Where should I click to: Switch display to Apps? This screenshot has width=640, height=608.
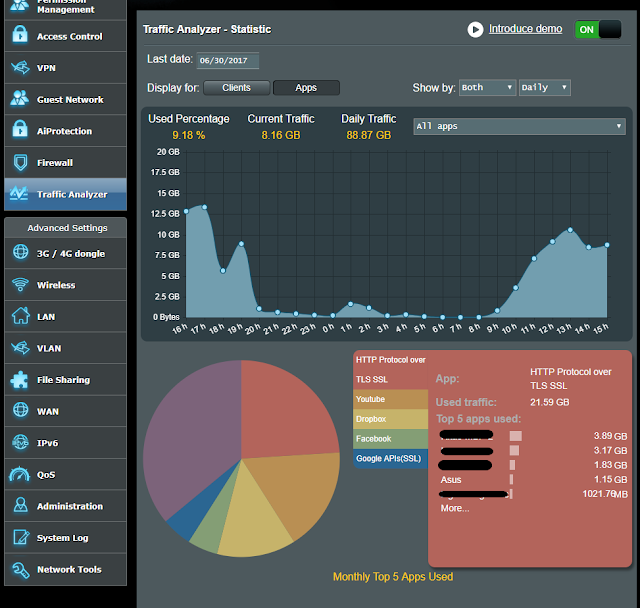click(x=306, y=88)
